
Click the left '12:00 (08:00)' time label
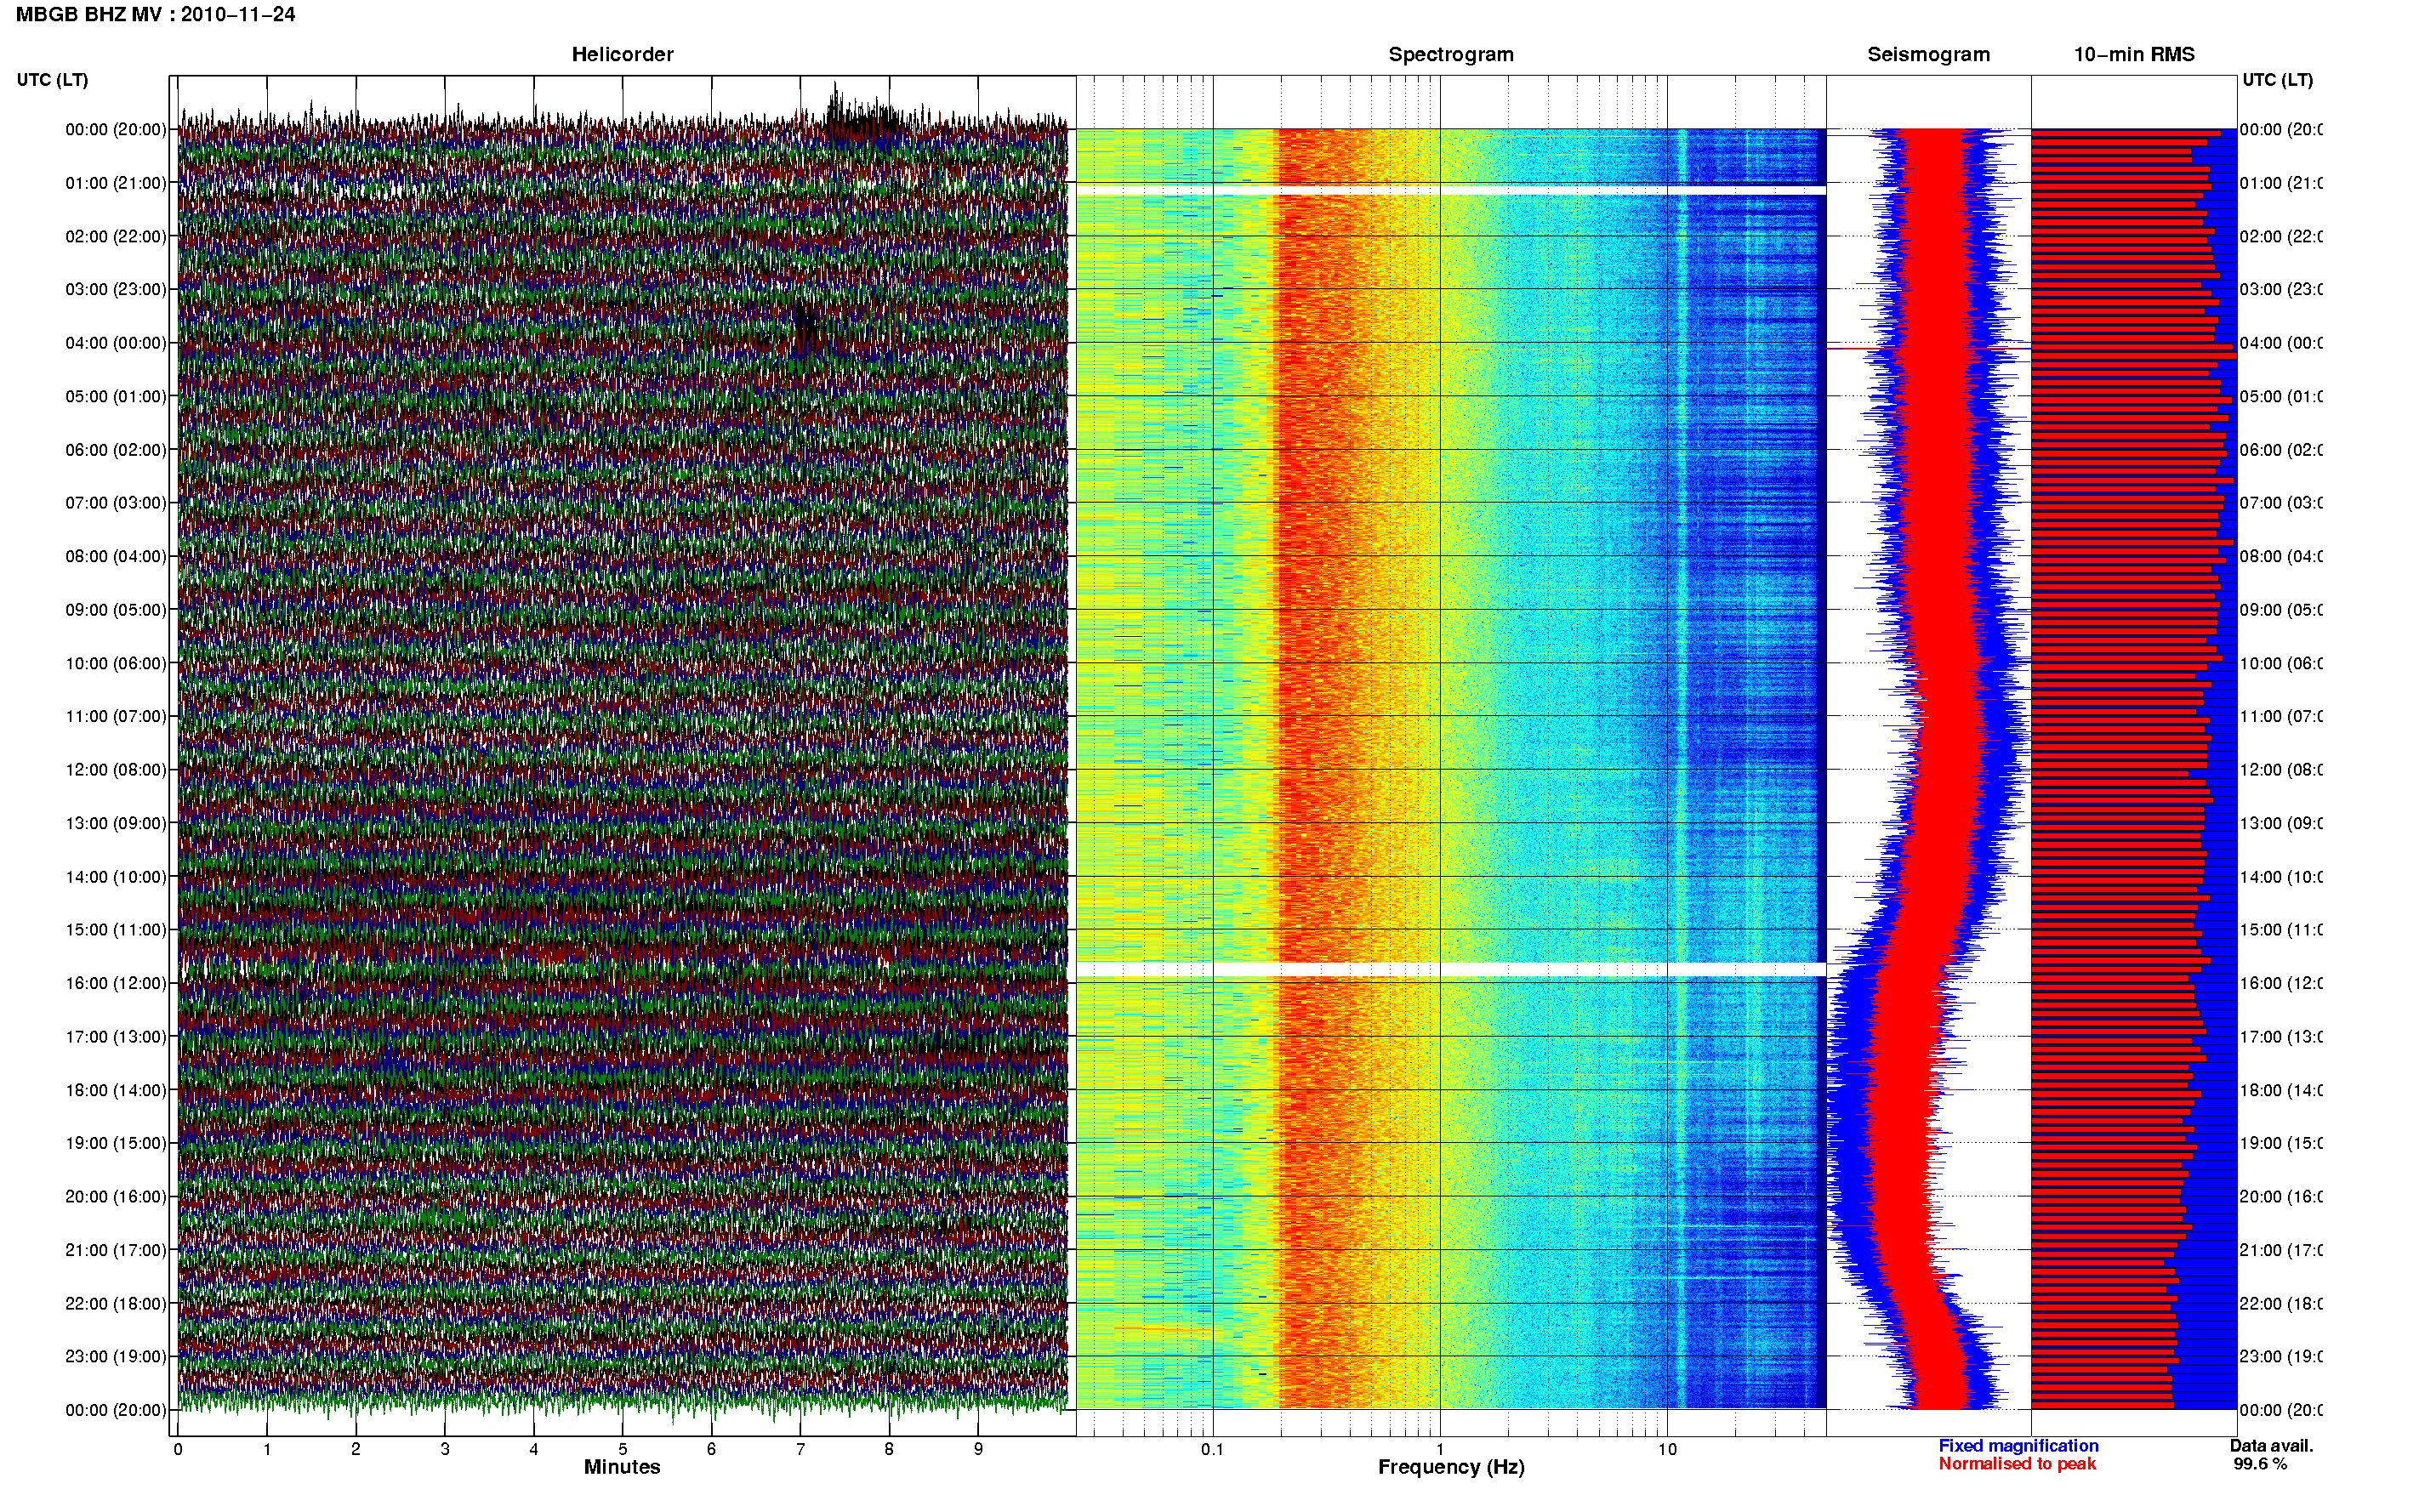click(116, 770)
